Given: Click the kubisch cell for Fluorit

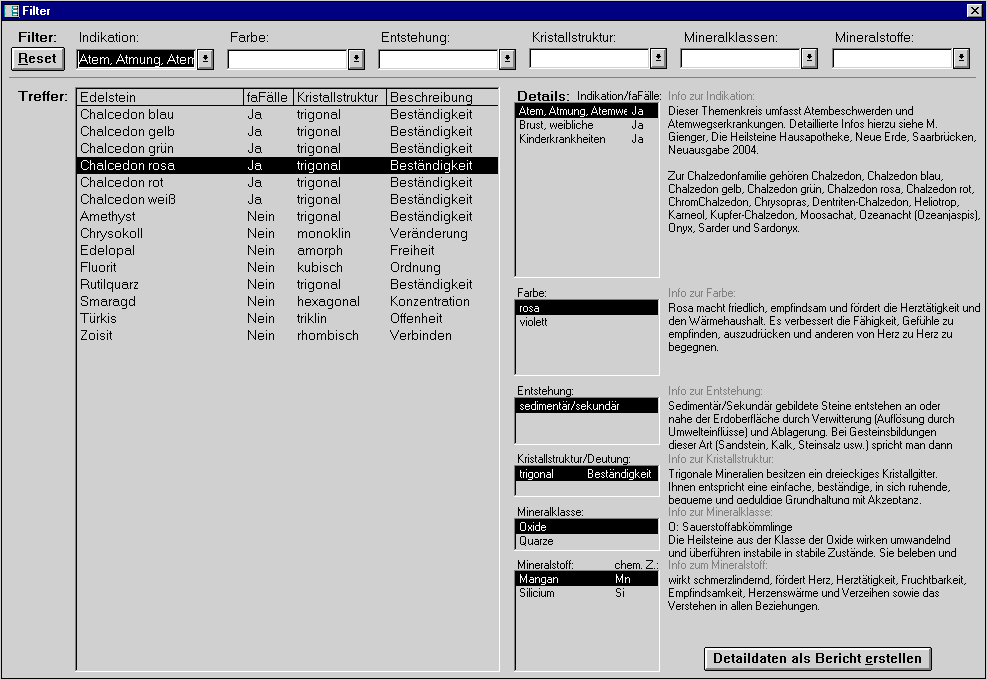Looking at the screenshot, I should click(x=320, y=268).
